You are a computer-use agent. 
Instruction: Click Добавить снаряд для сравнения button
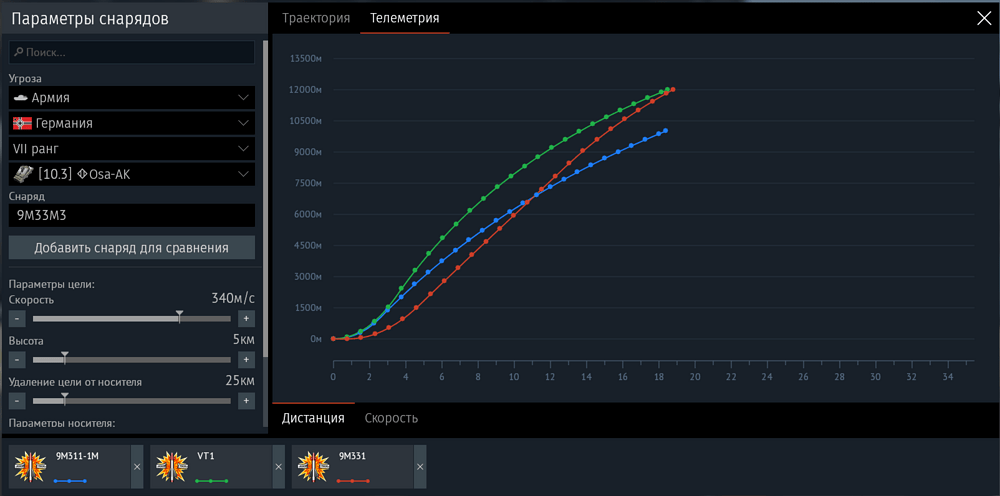coord(132,247)
